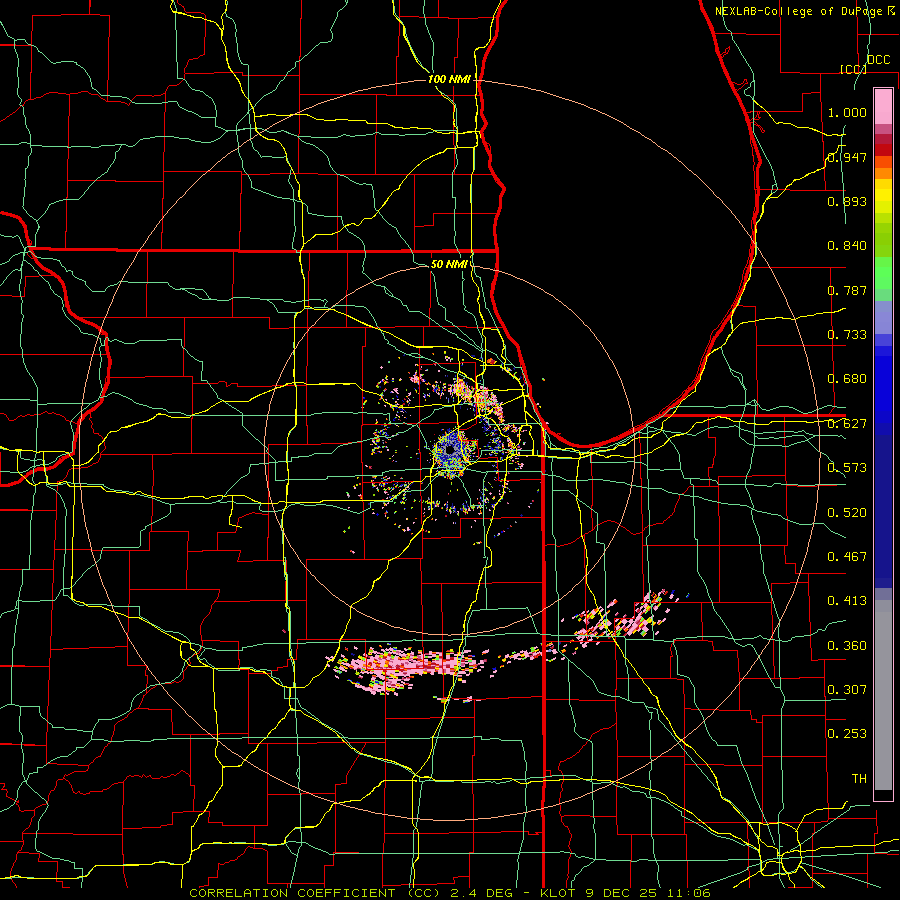
Task: Click the [CC] units label
Action: coord(853,69)
